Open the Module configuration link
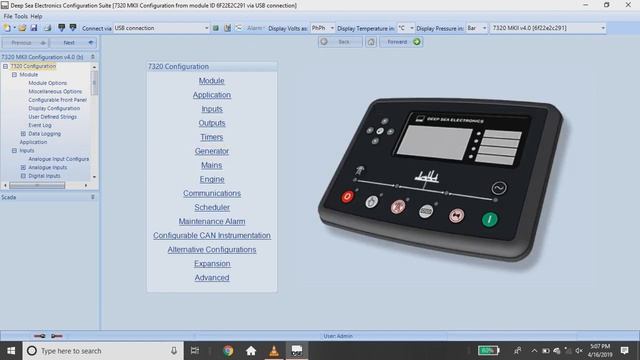Screen dimensions: 640x360 click(211, 81)
